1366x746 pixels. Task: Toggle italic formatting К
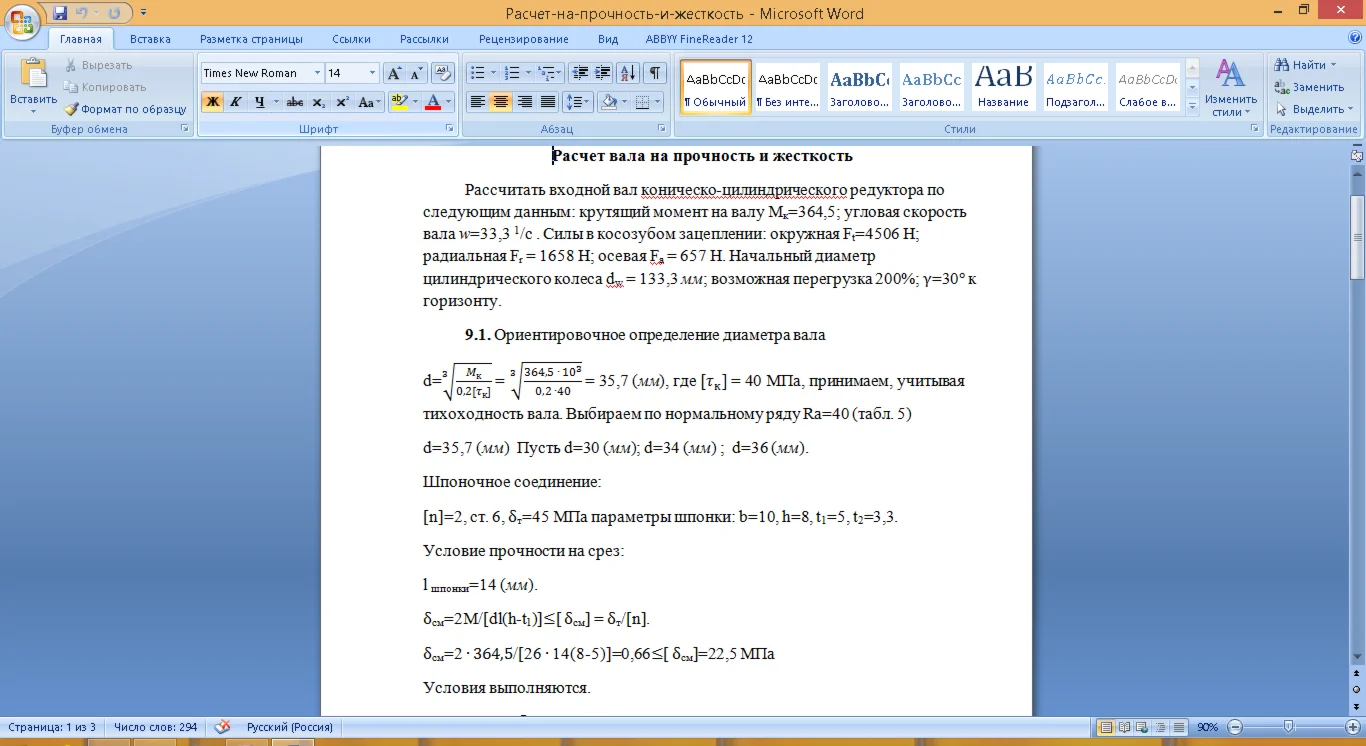tap(236, 102)
